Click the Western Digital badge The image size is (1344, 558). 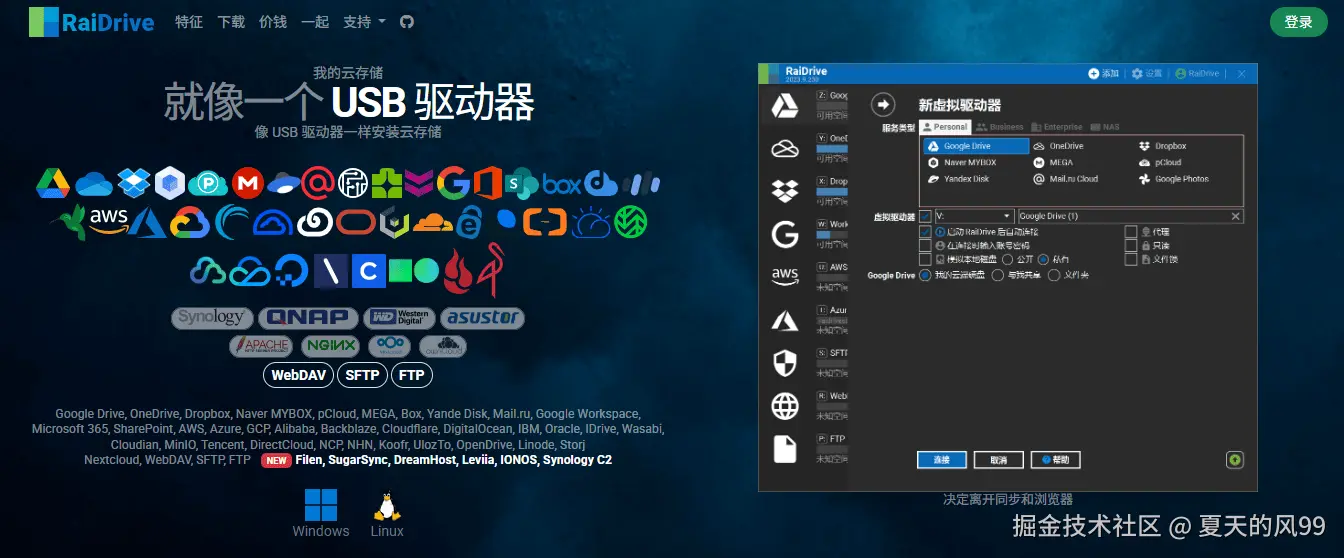click(x=399, y=318)
